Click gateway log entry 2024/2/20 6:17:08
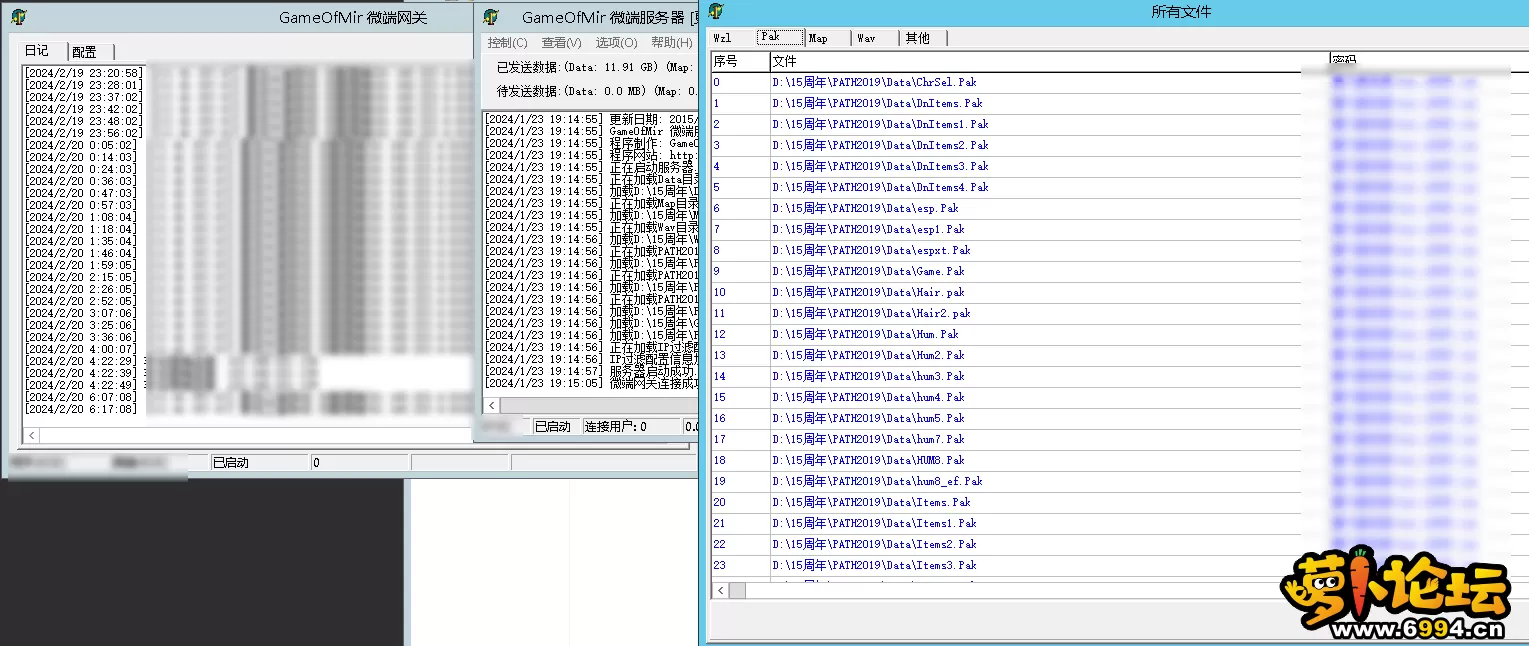 click(81, 409)
